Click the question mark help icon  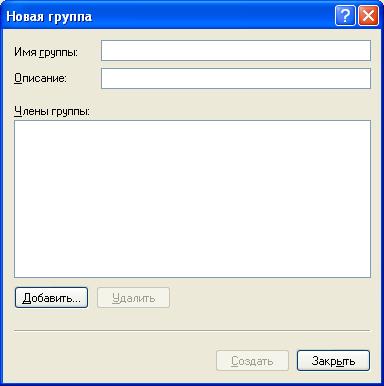point(345,16)
